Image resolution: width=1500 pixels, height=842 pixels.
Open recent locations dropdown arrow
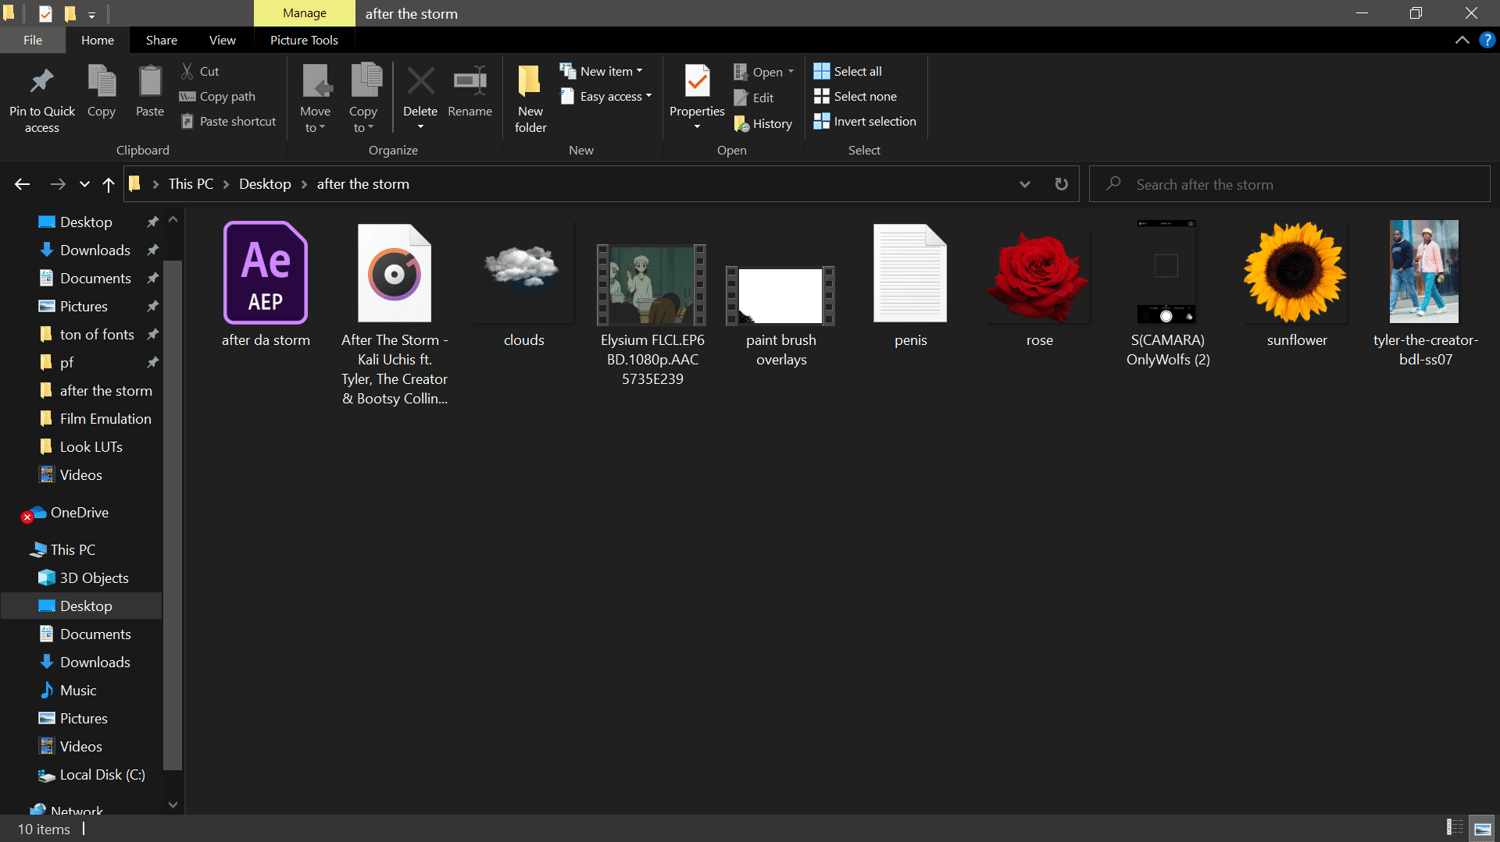84,184
